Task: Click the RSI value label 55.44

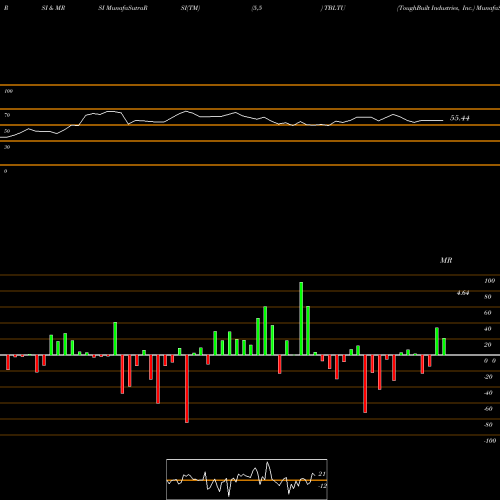Action: [x=460, y=118]
